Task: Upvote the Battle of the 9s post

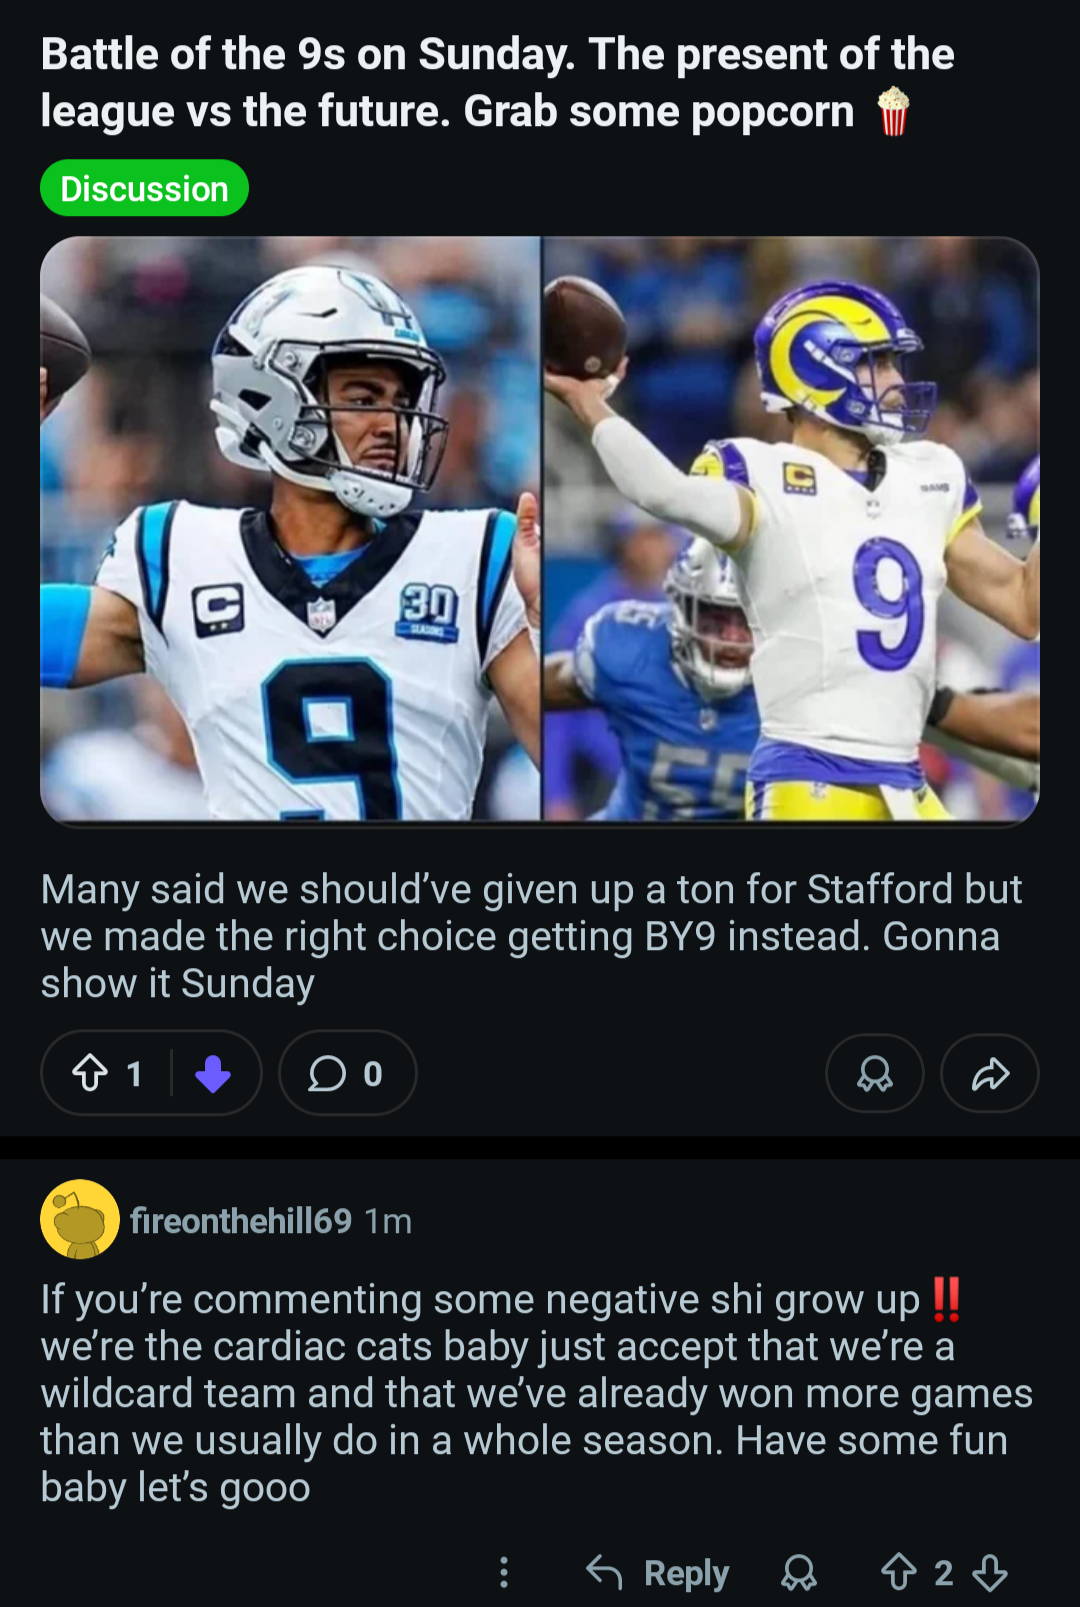Action: click(90, 1073)
